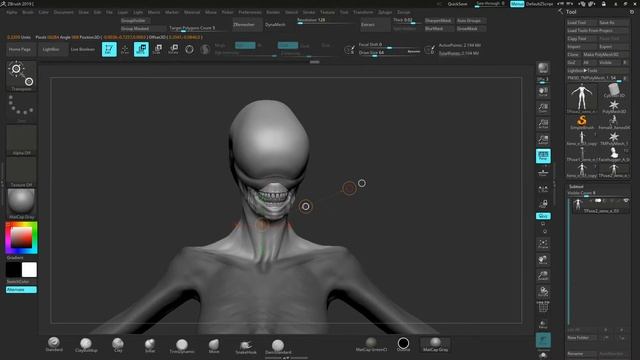Select the Inflat brush
The height and width of the screenshot is (360, 640).
coord(150,345)
